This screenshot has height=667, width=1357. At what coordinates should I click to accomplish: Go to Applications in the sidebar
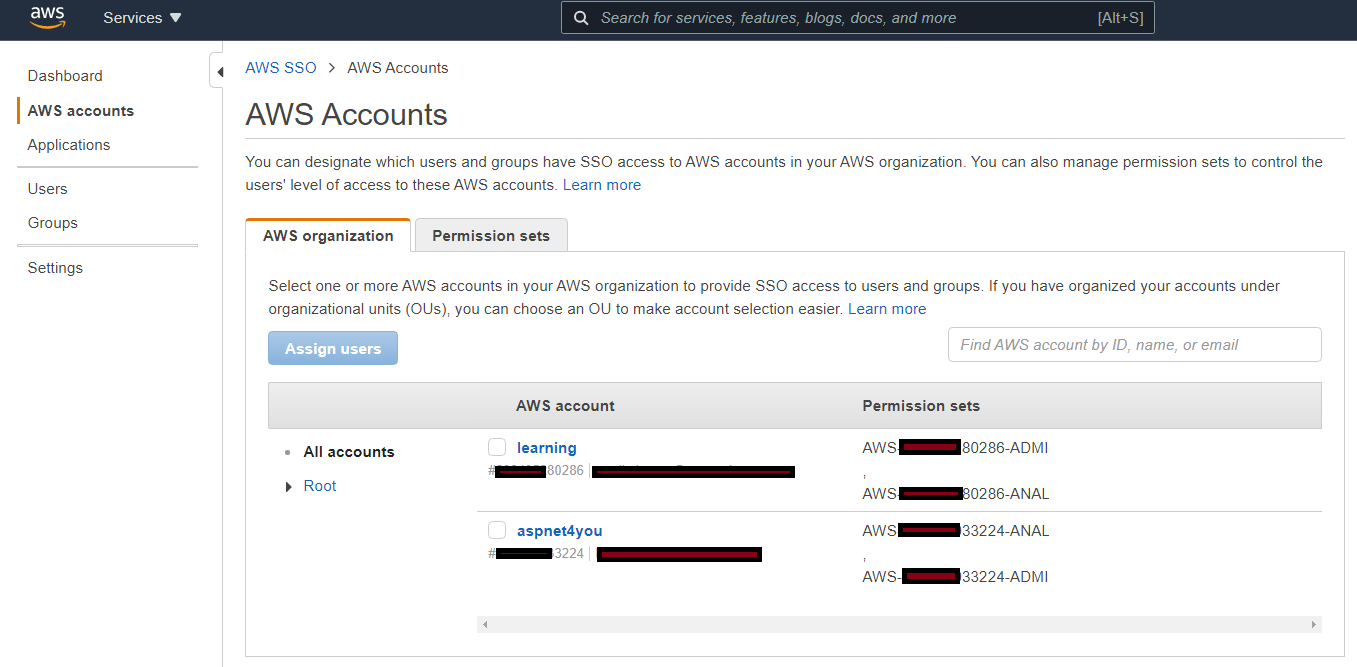pos(69,145)
